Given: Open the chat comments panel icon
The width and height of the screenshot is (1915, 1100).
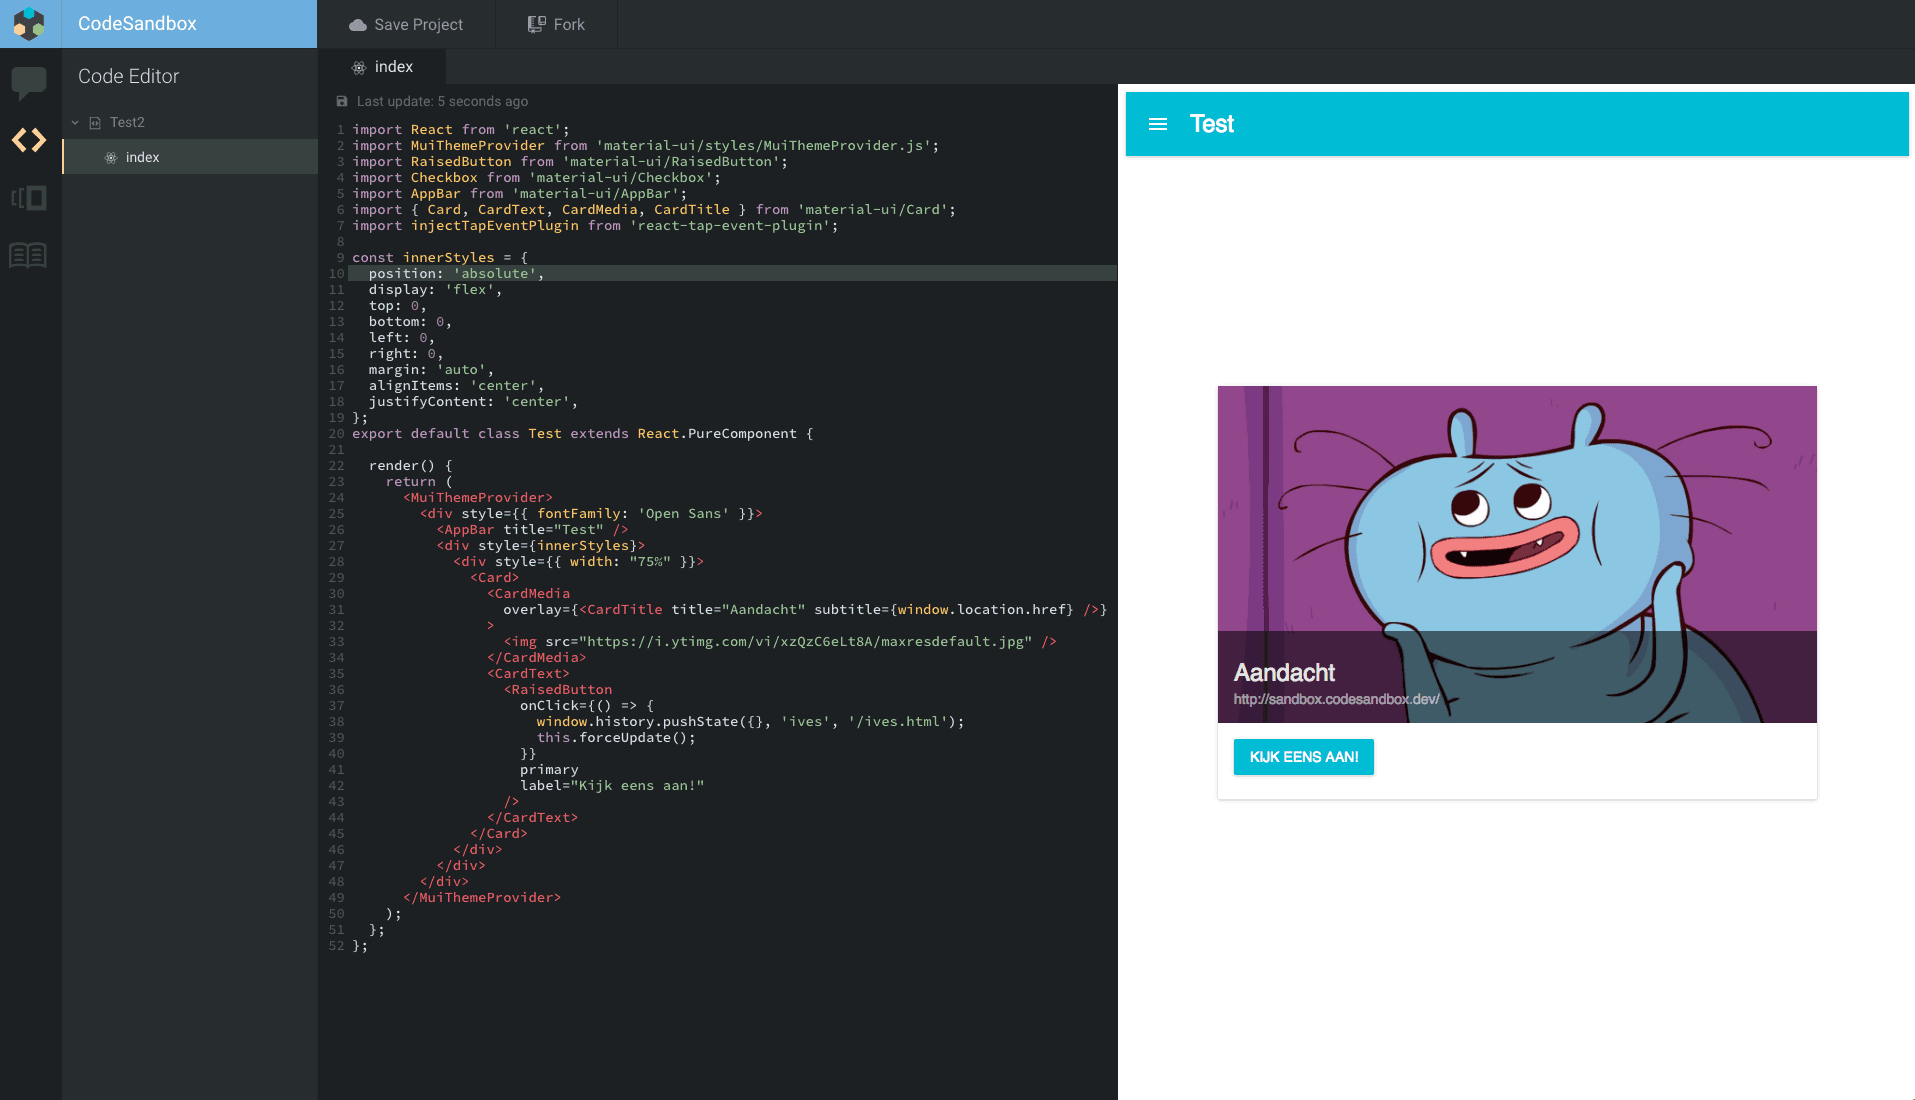Looking at the screenshot, I should click(x=29, y=85).
